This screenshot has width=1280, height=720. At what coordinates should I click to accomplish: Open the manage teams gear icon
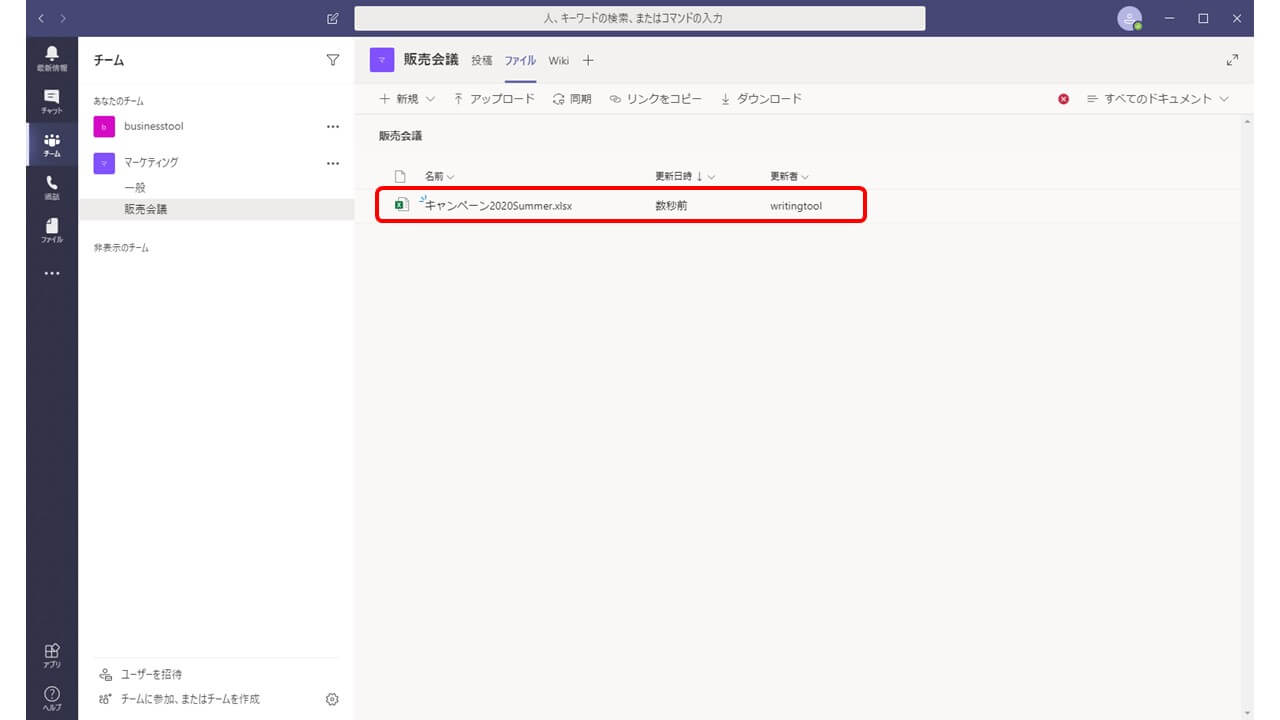[333, 699]
